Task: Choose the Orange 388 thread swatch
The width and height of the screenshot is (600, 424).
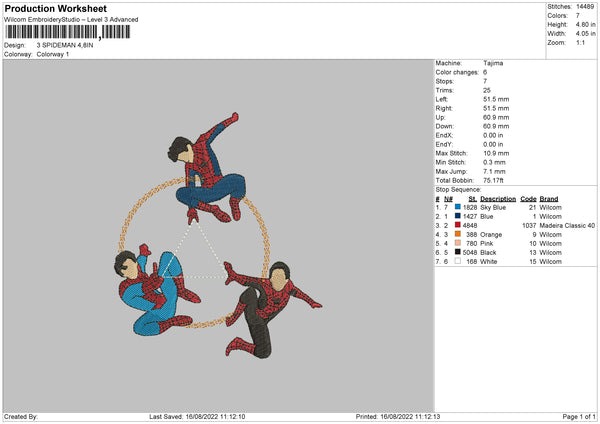Action: click(458, 234)
